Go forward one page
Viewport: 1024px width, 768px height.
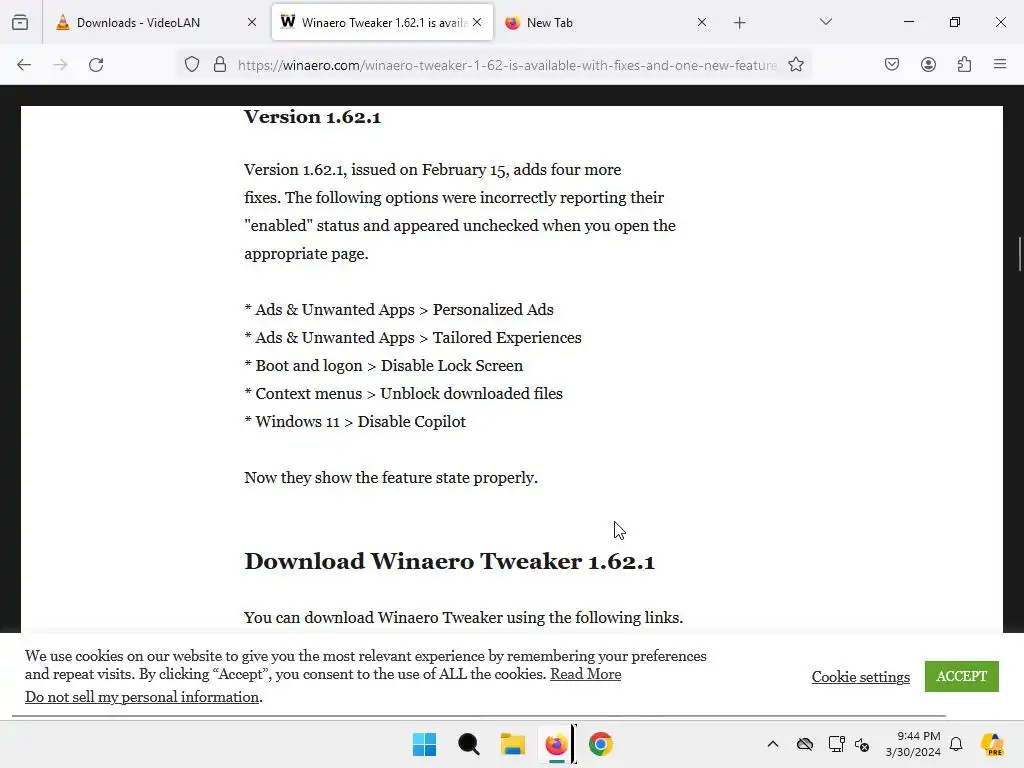pos(60,65)
